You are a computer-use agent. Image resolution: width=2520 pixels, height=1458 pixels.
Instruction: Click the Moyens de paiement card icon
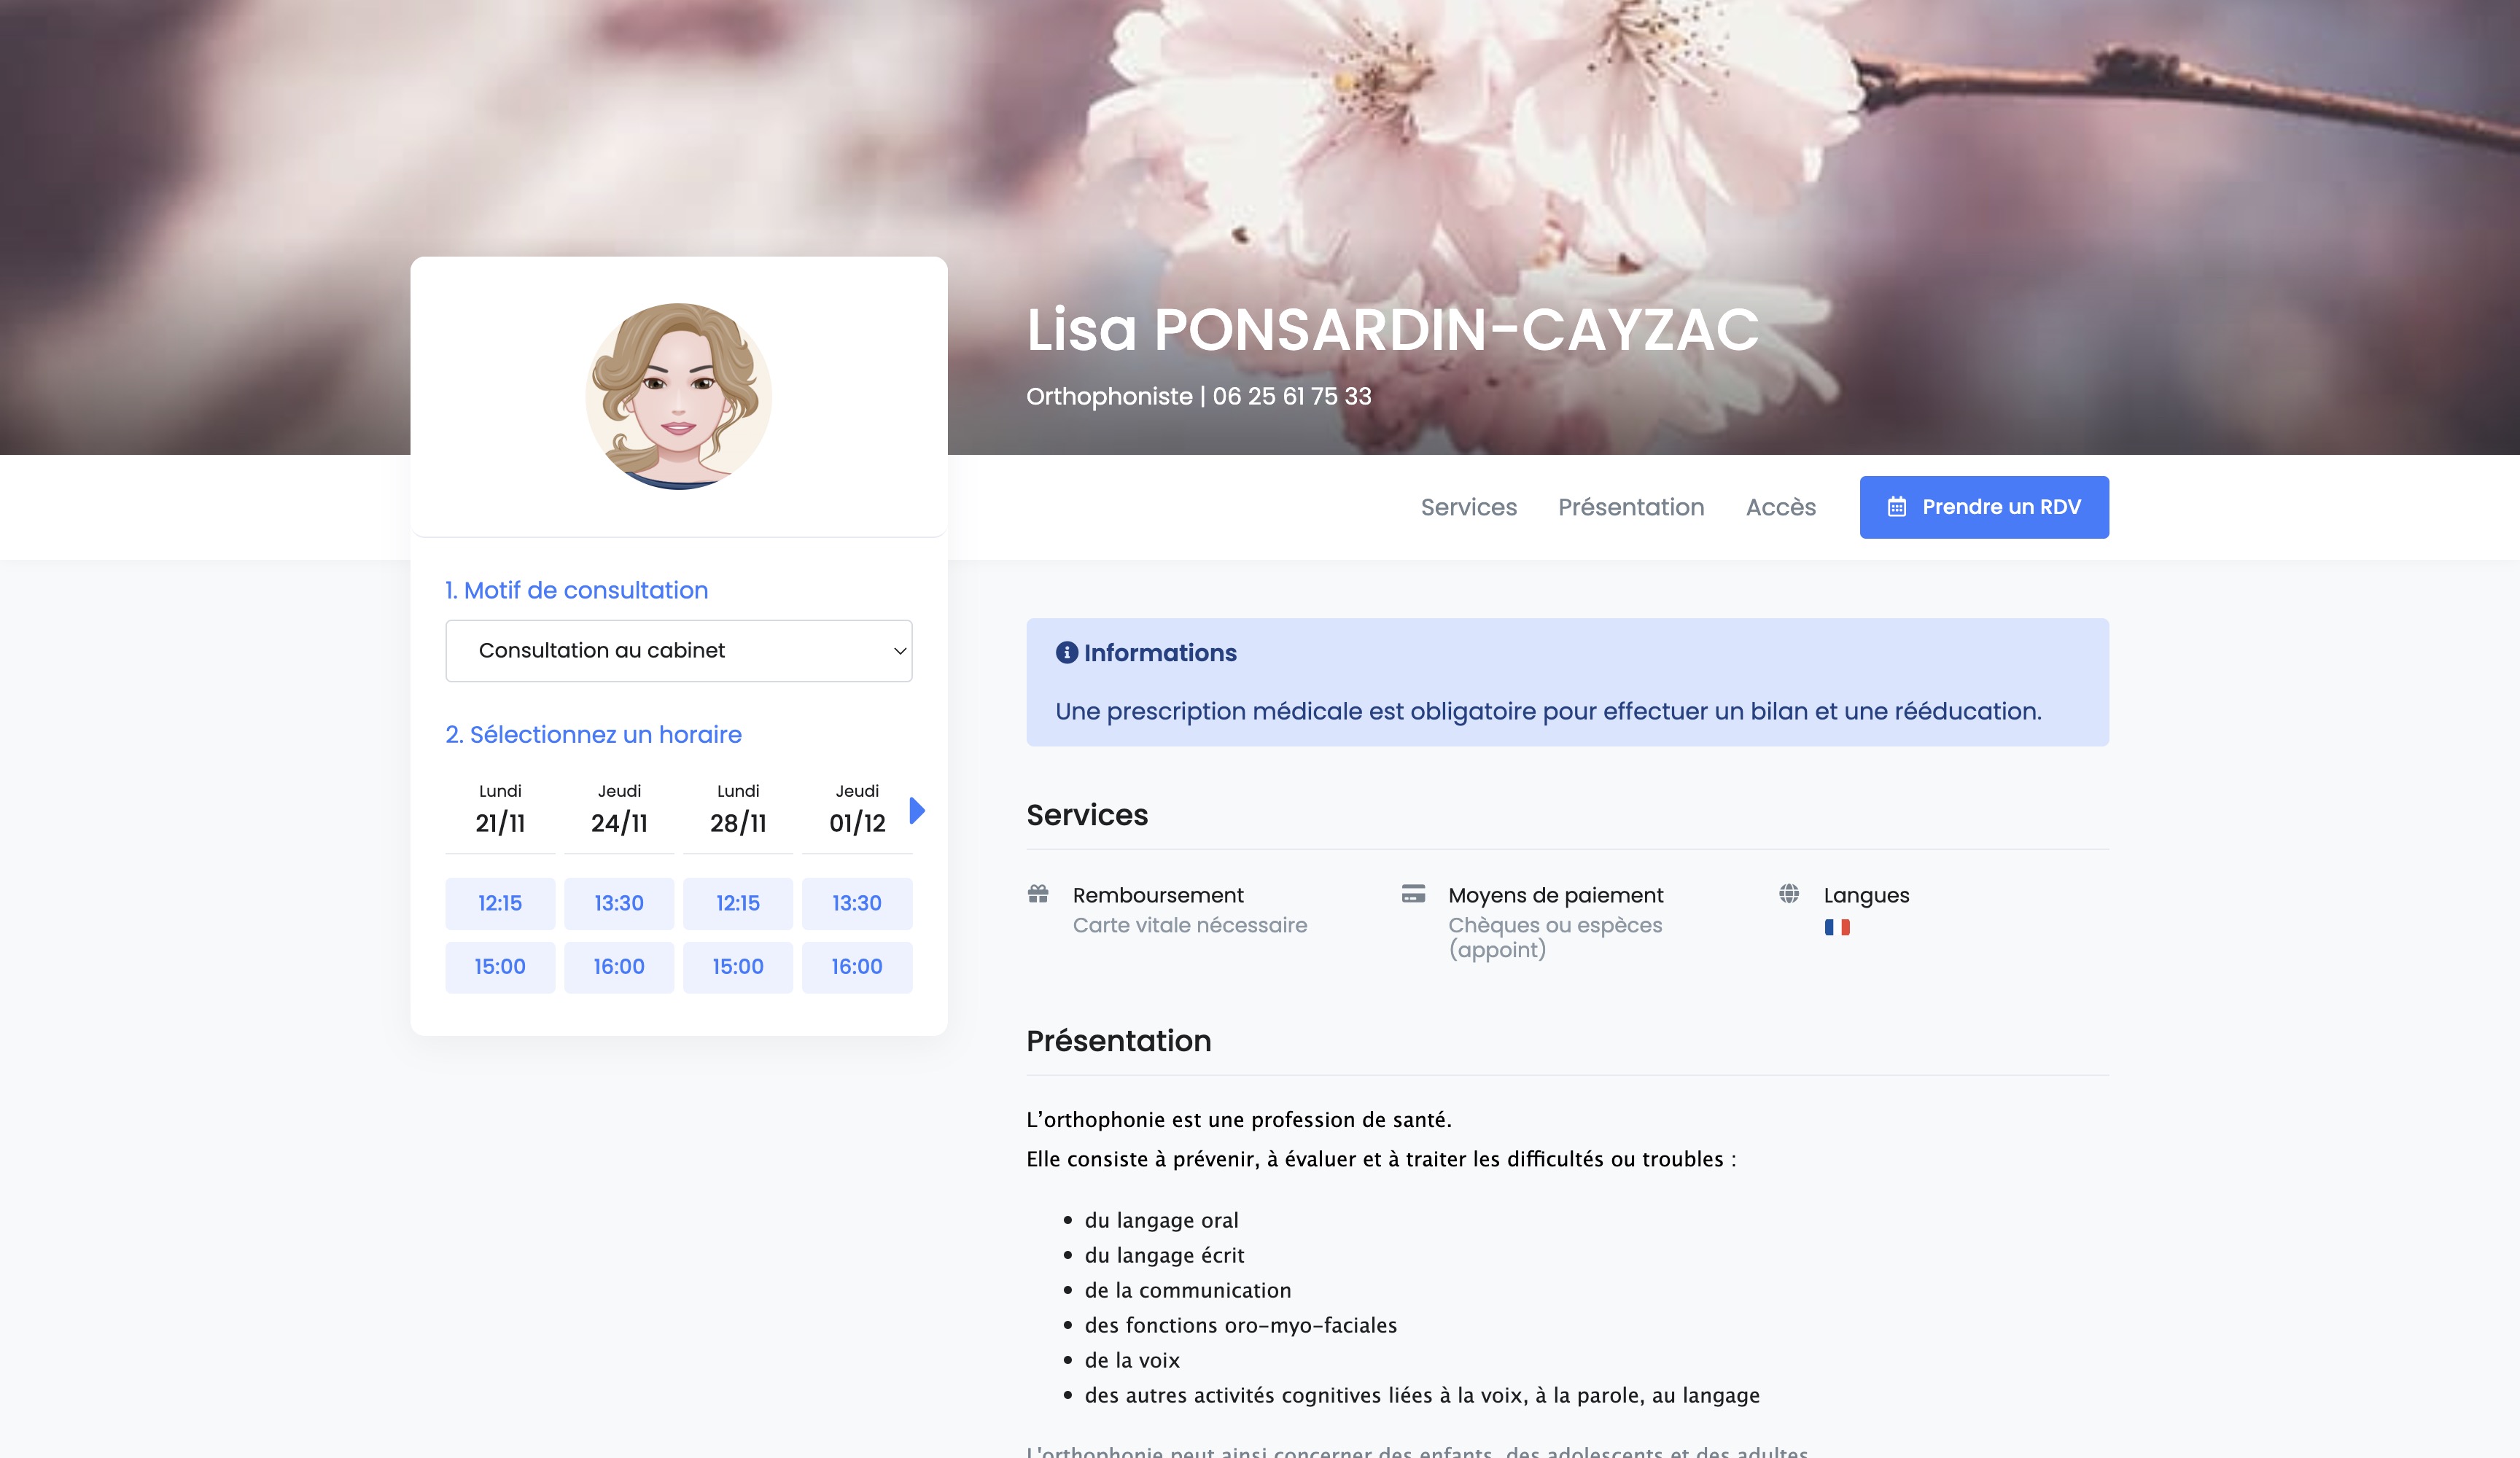(1413, 894)
